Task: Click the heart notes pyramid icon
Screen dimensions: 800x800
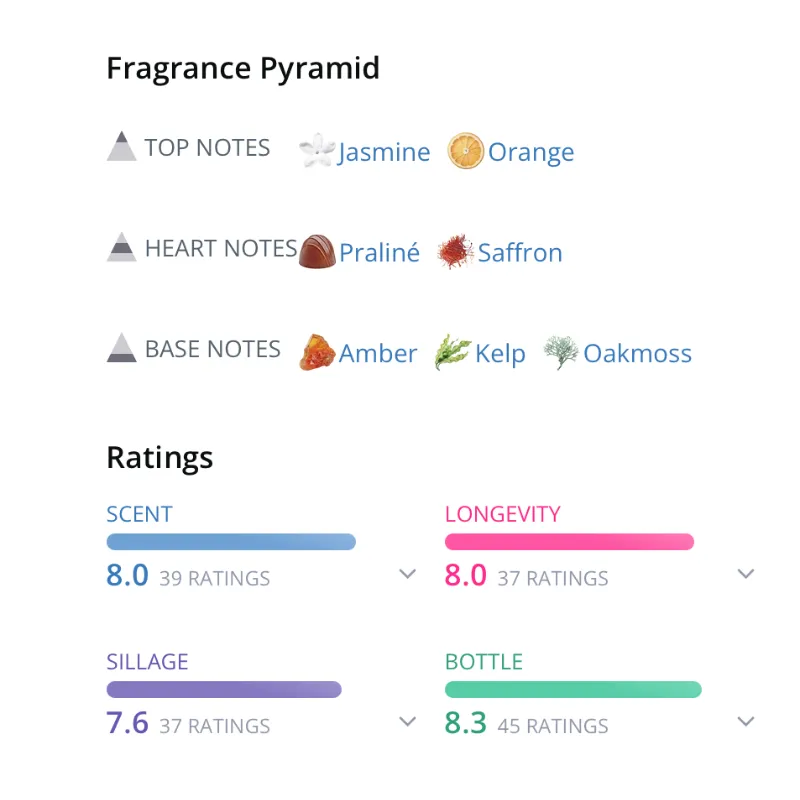Action: click(x=121, y=247)
